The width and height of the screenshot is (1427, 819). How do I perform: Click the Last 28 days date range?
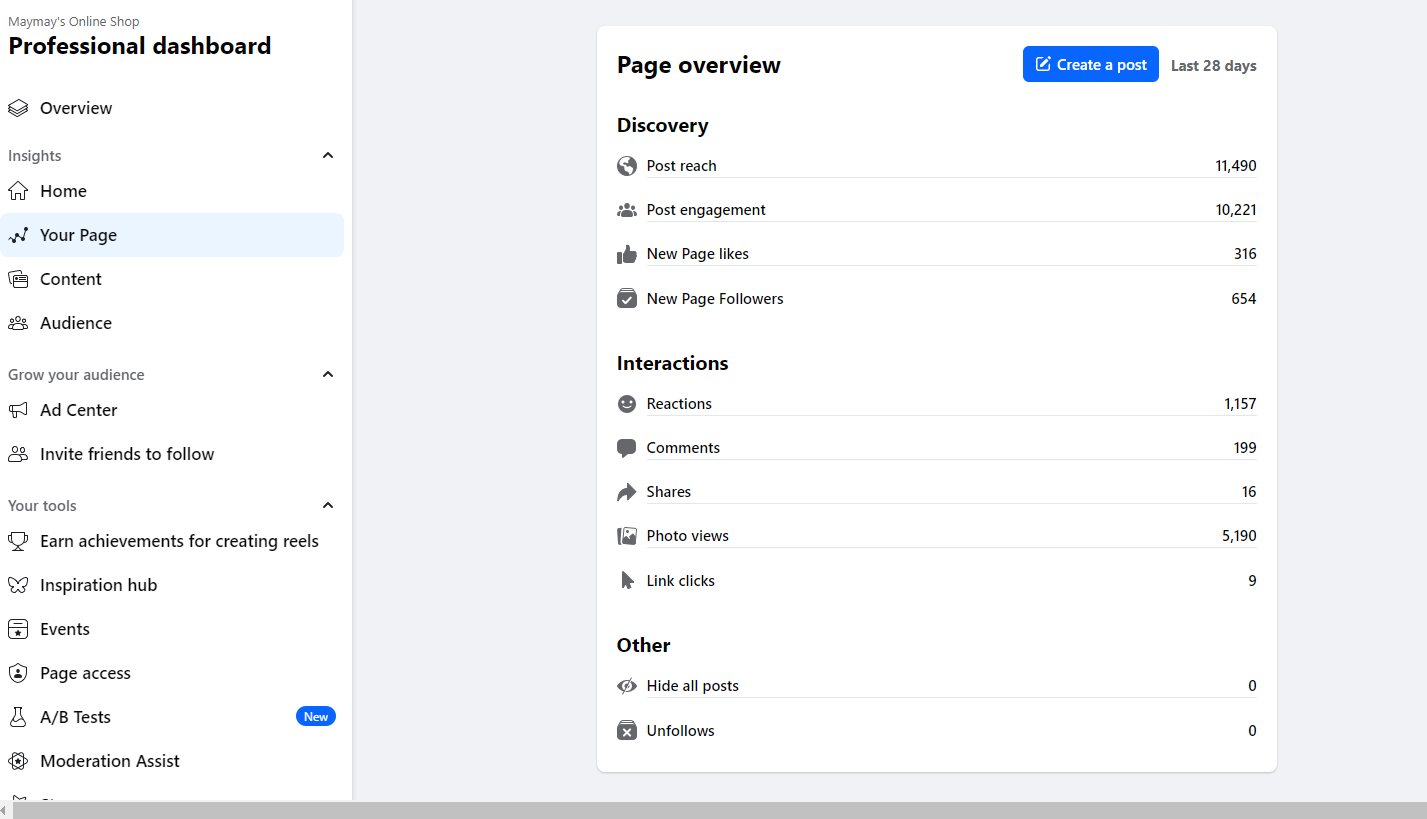[1213, 66]
